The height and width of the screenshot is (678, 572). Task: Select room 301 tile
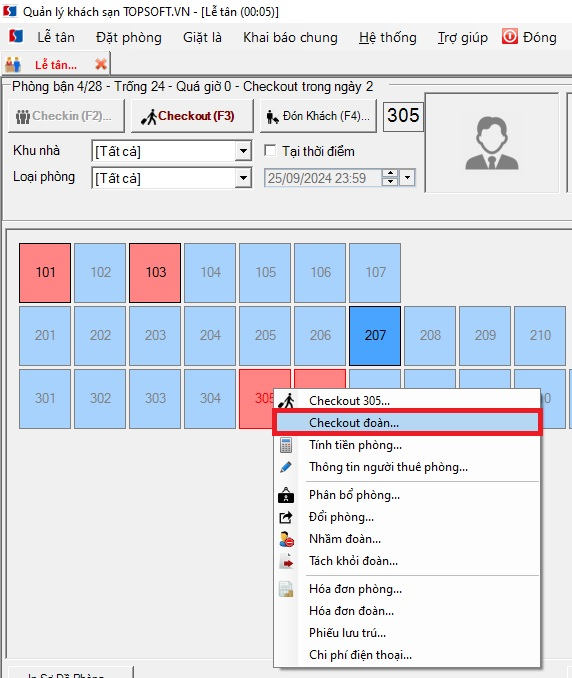coord(45,399)
